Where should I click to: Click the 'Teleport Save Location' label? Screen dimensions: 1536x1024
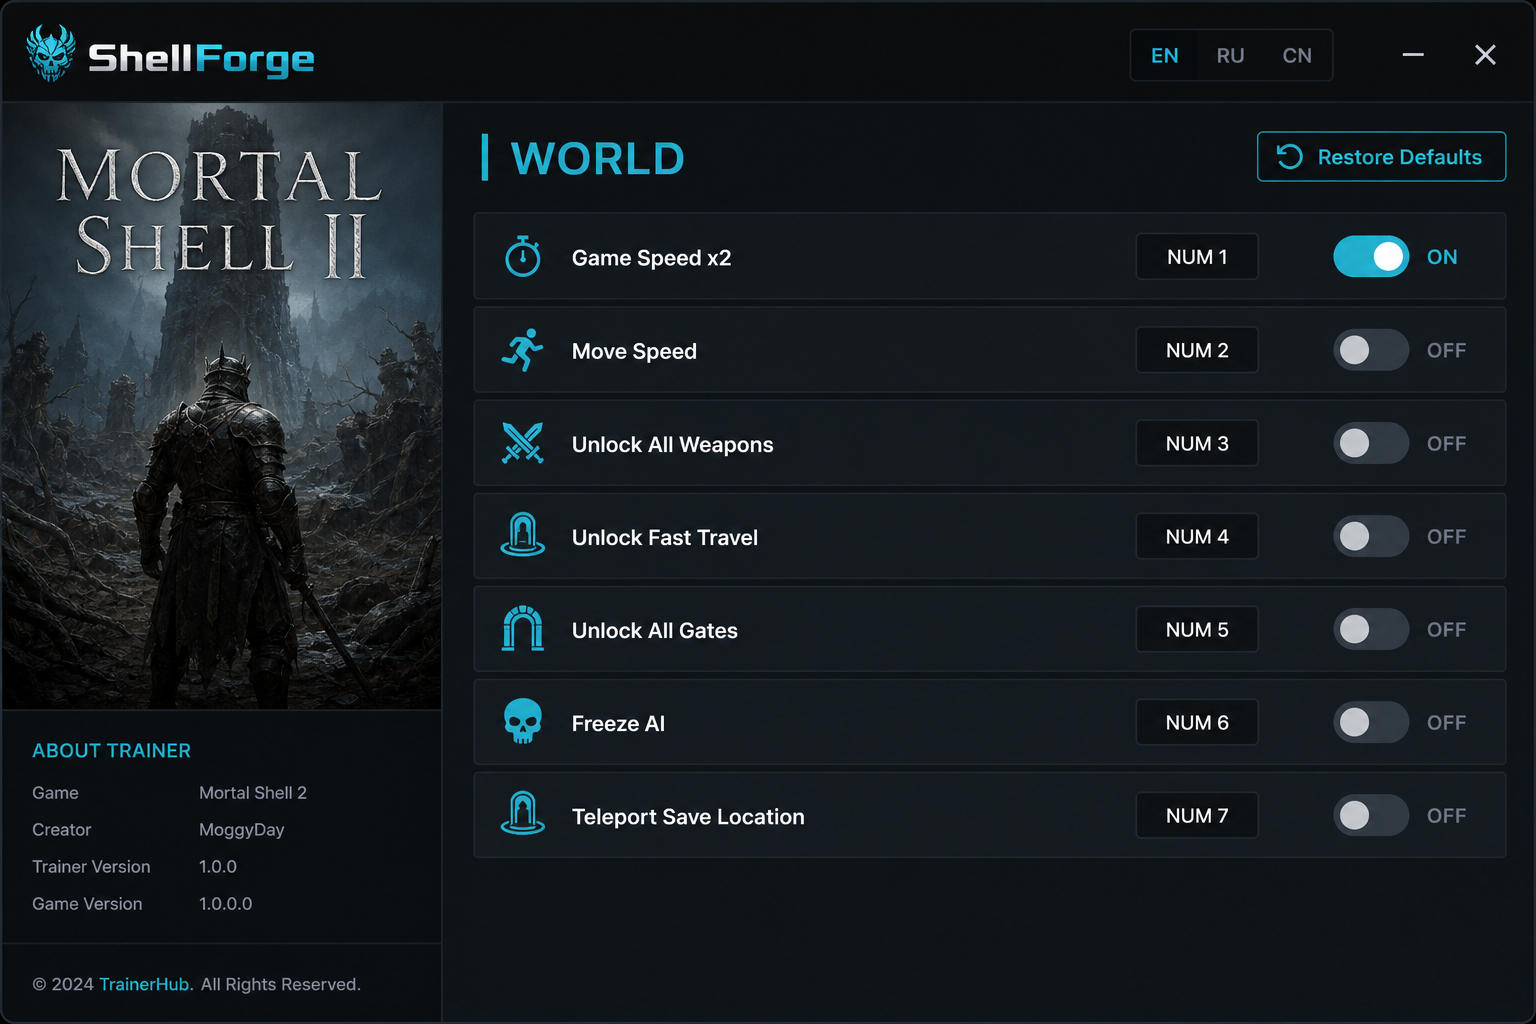point(688,816)
